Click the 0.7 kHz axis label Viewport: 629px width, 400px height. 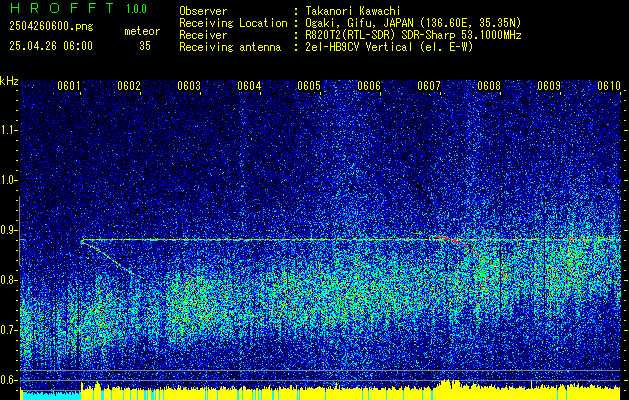point(9,330)
